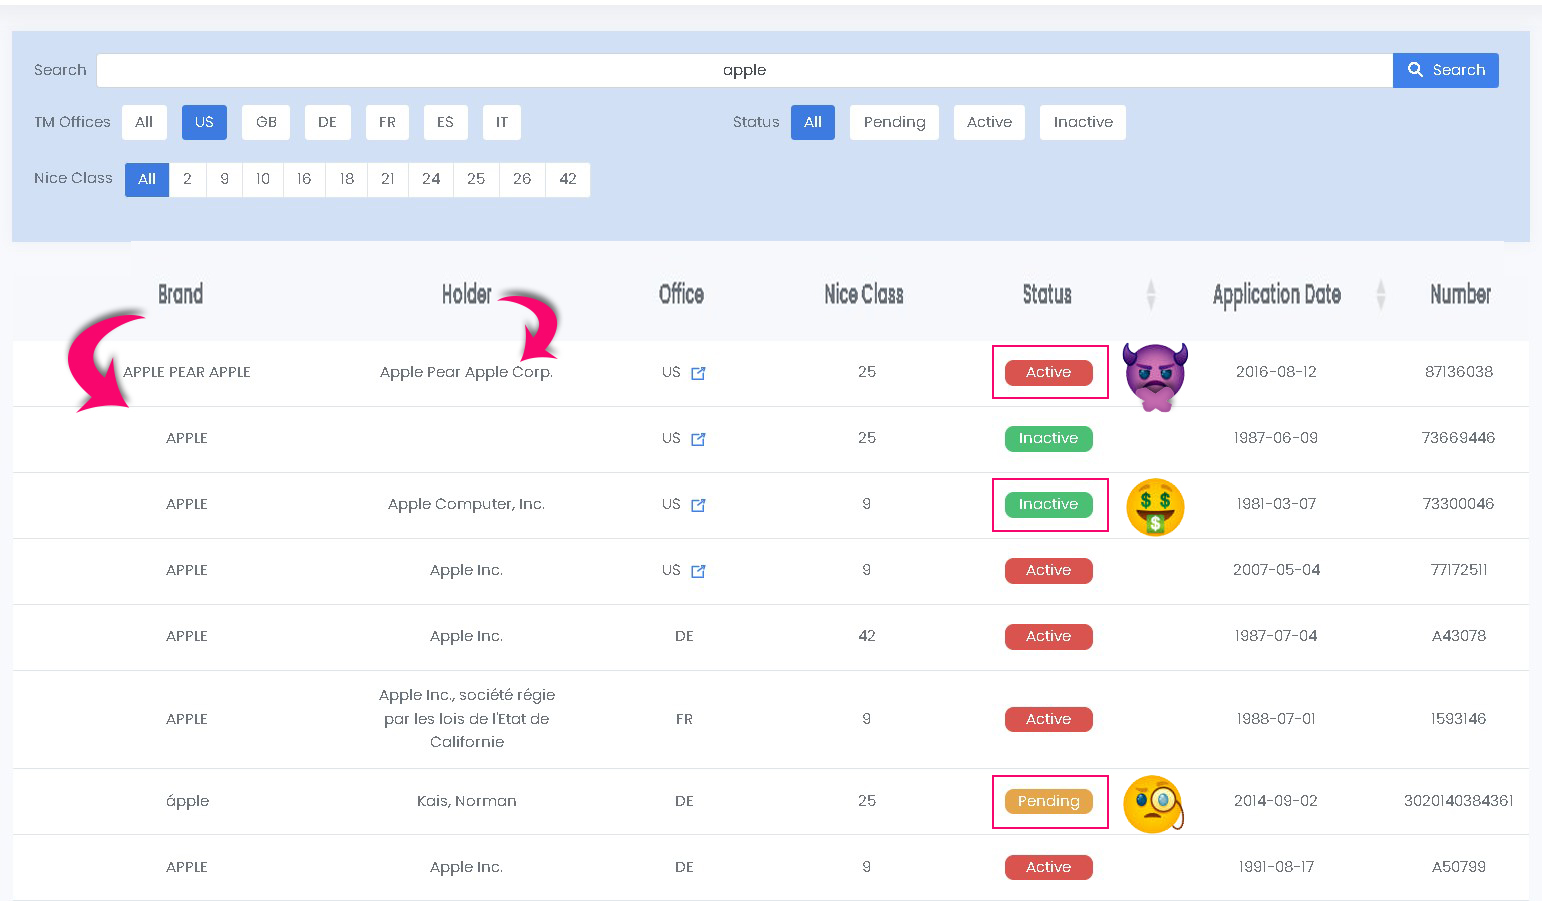Image resolution: width=1542 pixels, height=901 pixels.
Task: Click the APPLE PEAR APPLE brand cell
Action: tap(187, 372)
